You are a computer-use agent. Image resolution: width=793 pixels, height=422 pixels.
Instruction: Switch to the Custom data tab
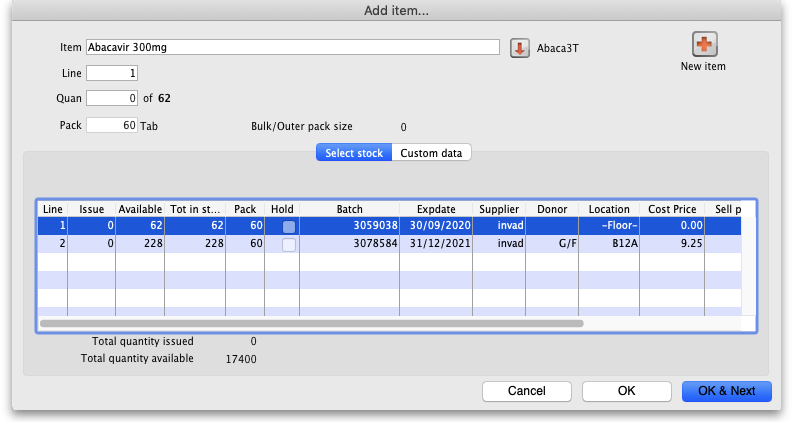coord(430,153)
